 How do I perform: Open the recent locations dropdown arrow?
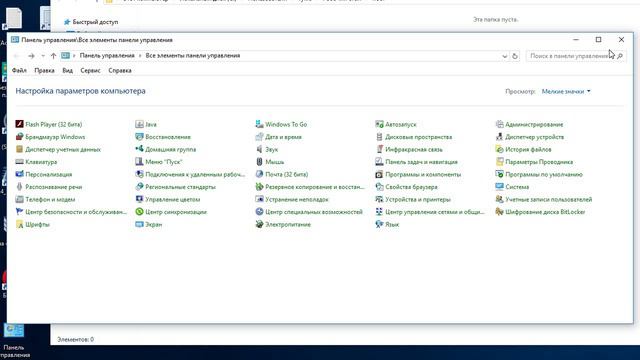tap(43, 56)
